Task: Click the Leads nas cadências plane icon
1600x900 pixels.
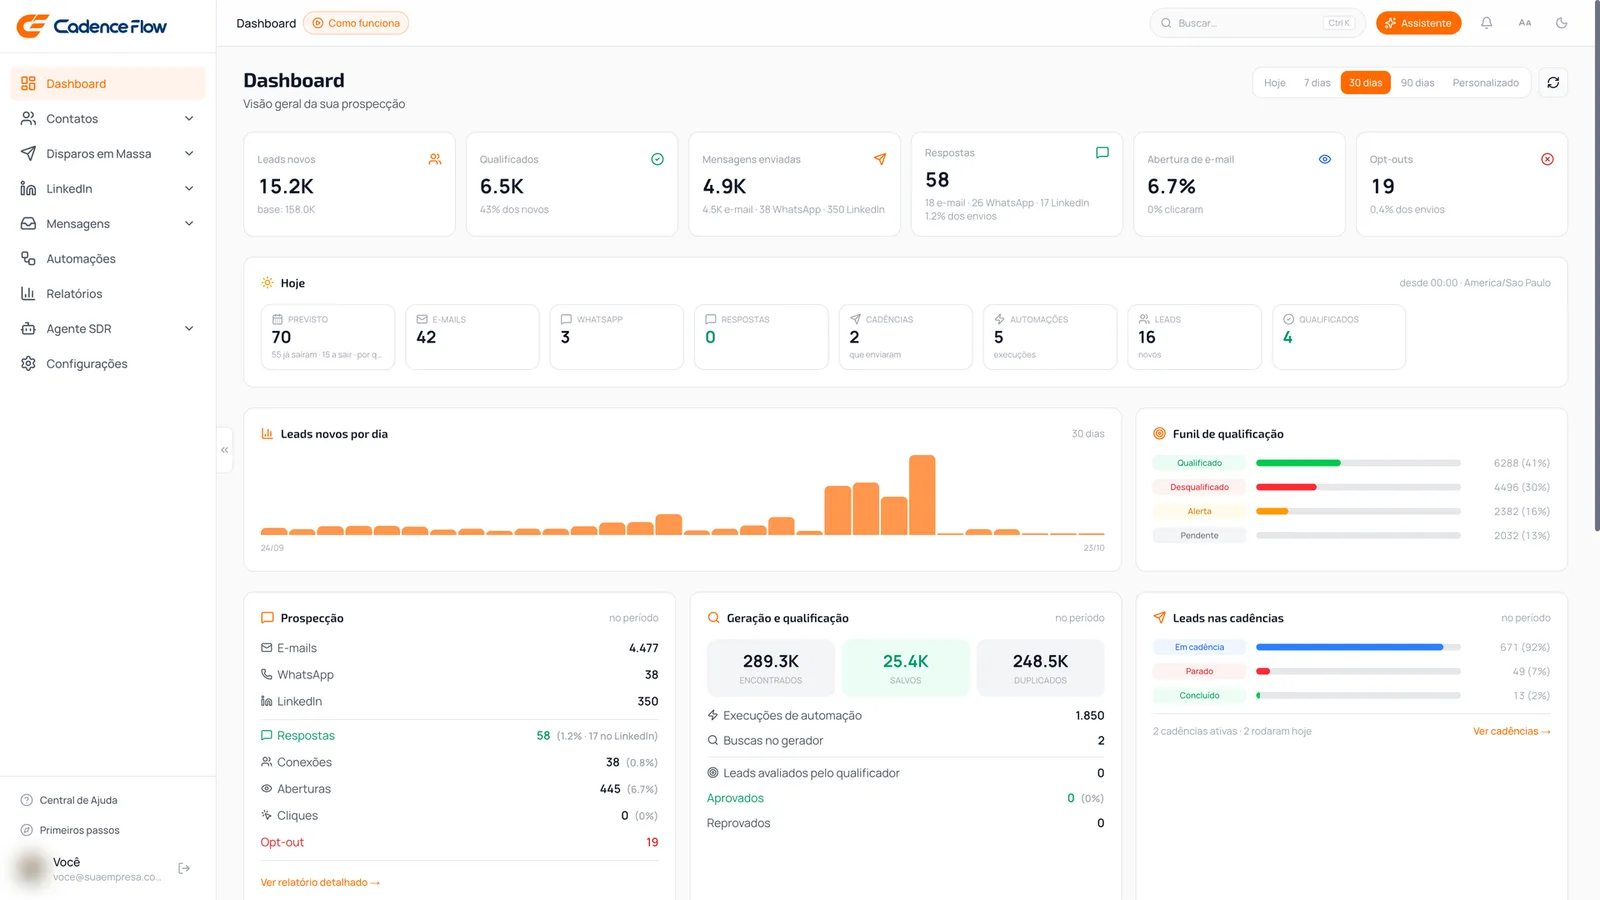Action: click(1160, 618)
